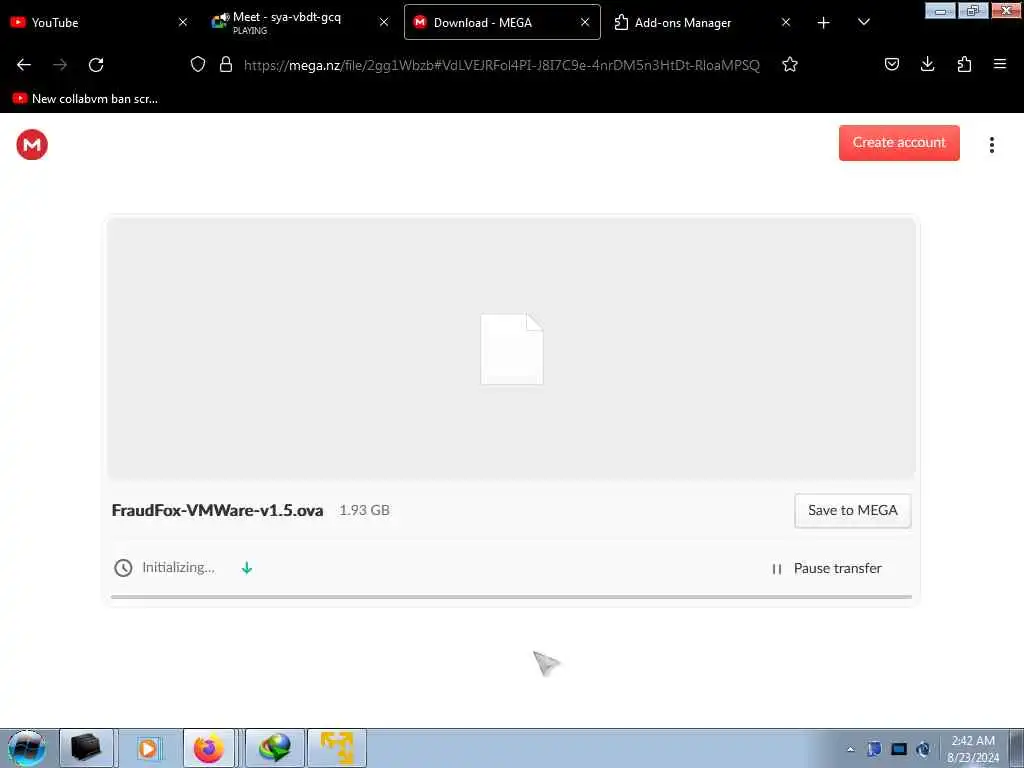Click the tray monitor display icon
This screenshot has width=1024, height=768.
coord(899,749)
